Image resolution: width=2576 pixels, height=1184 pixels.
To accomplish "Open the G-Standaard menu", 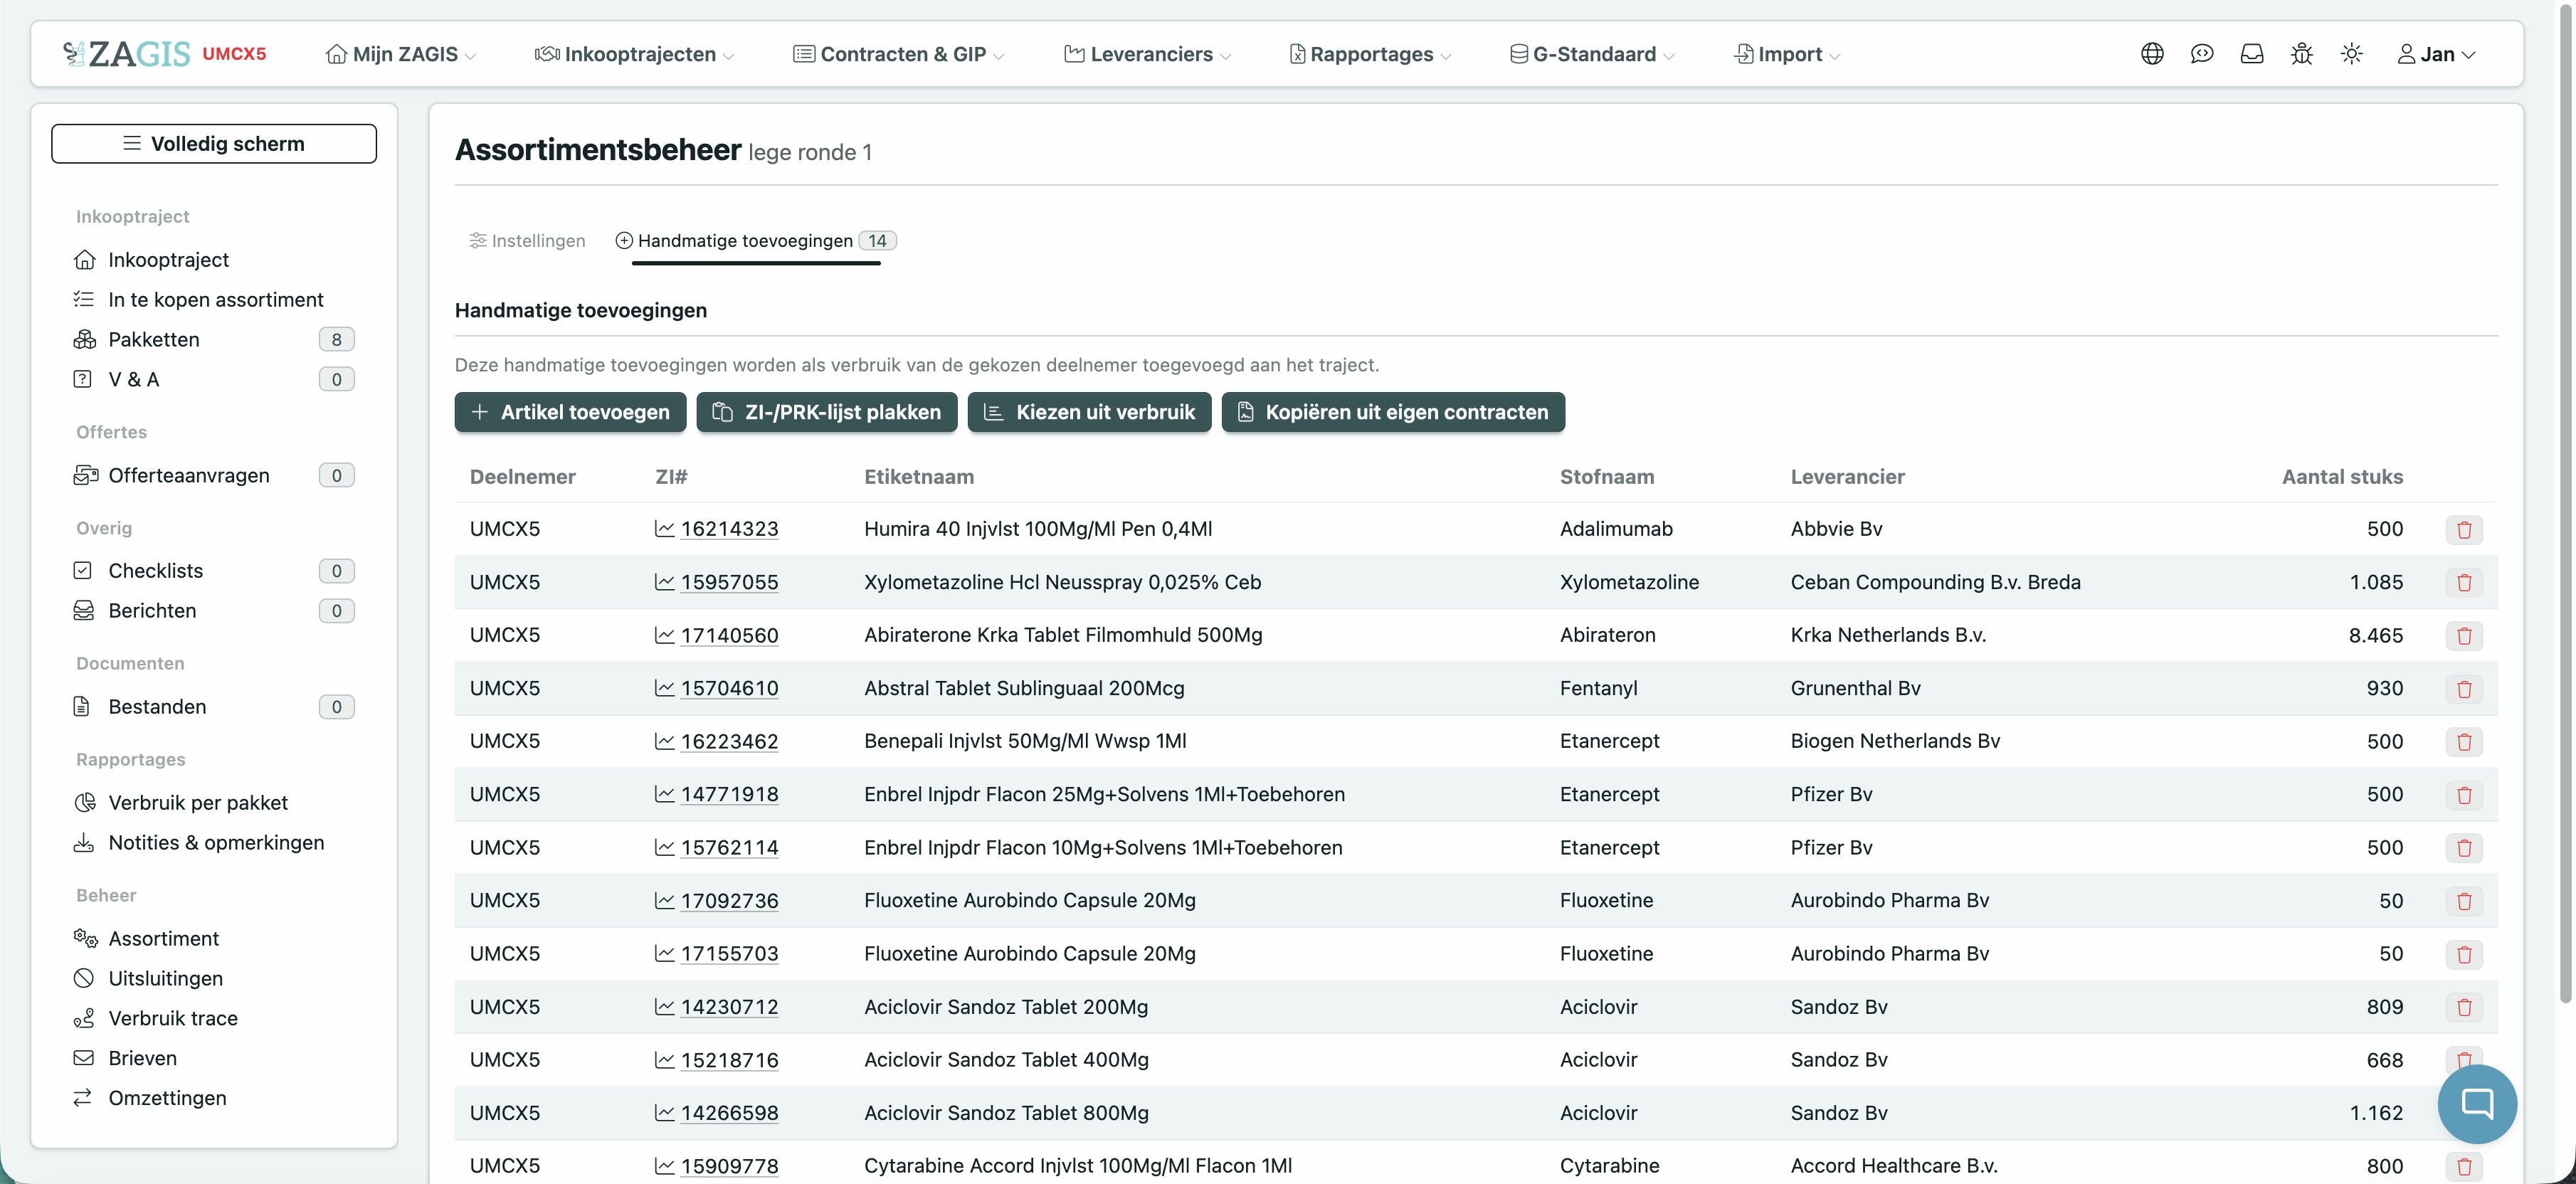I will [x=1592, y=54].
